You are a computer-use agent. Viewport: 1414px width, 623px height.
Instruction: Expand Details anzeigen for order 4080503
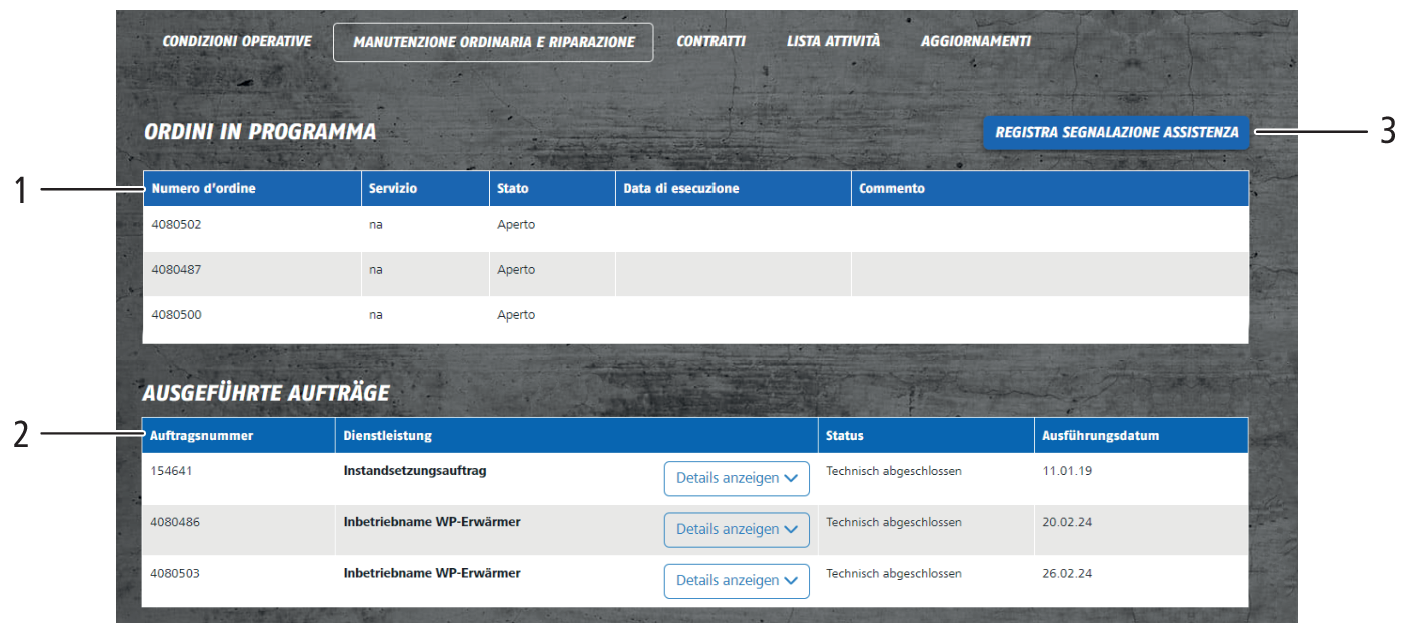pos(737,580)
